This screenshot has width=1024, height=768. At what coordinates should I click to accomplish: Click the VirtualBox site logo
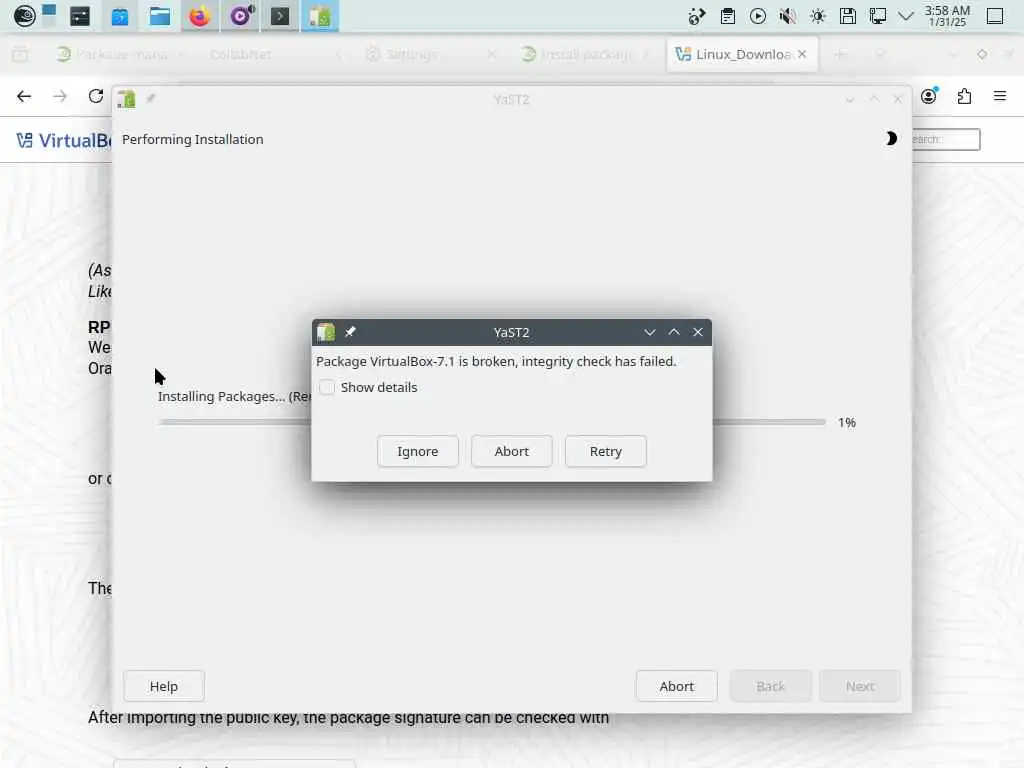click(x=63, y=140)
